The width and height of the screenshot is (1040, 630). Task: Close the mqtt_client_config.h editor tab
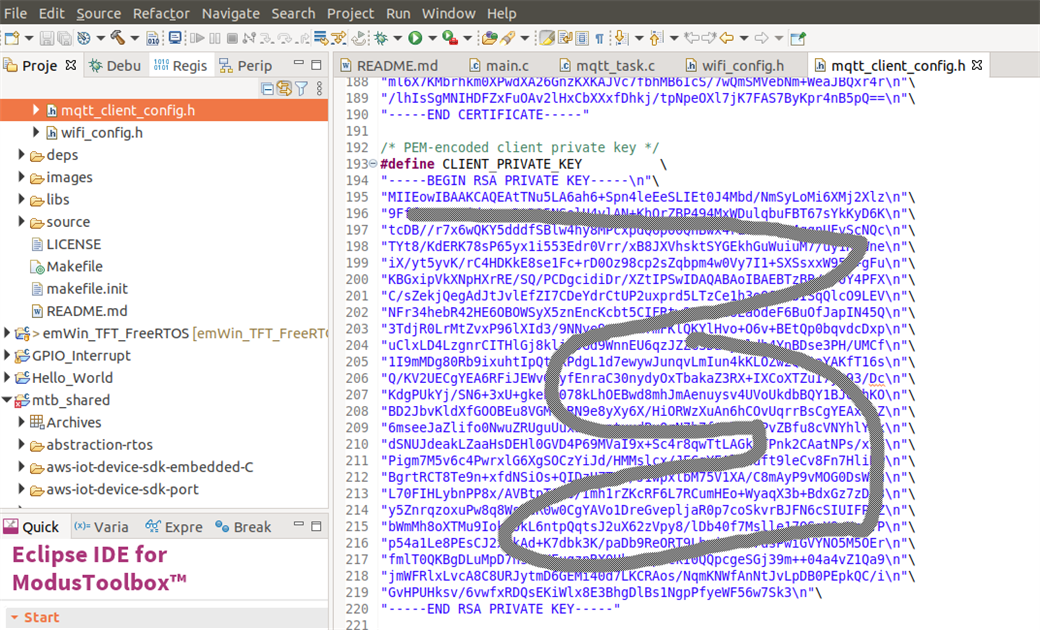[977, 66]
